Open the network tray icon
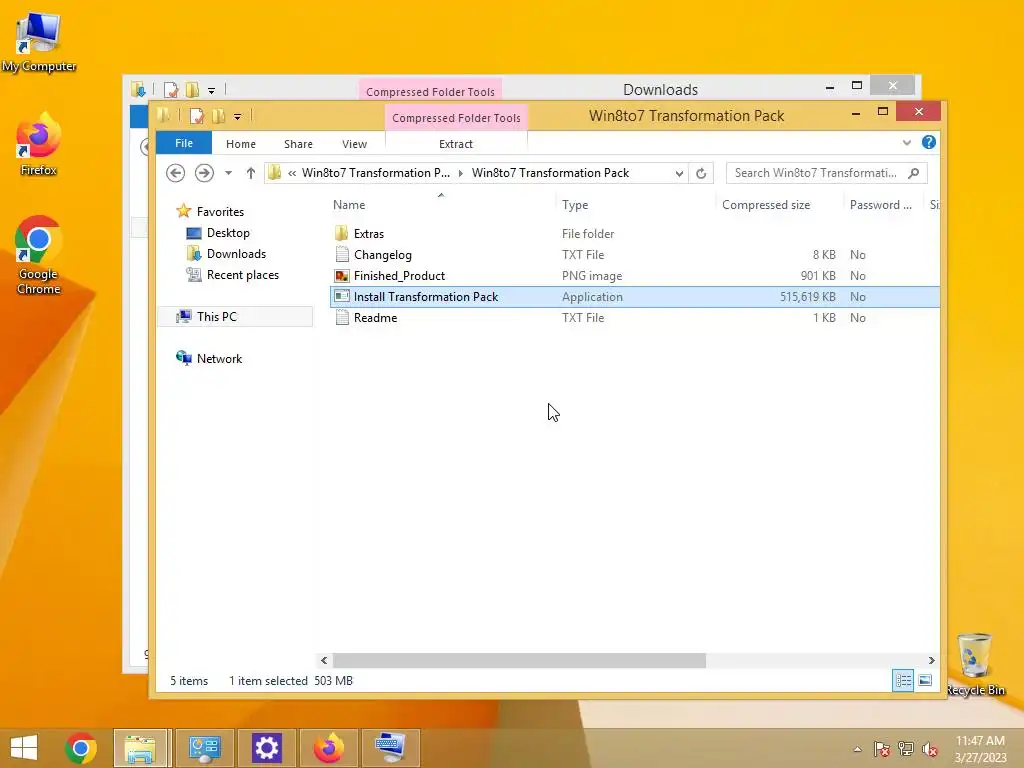Screen dimensions: 1024x768 pyautogui.click(x=906, y=749)
